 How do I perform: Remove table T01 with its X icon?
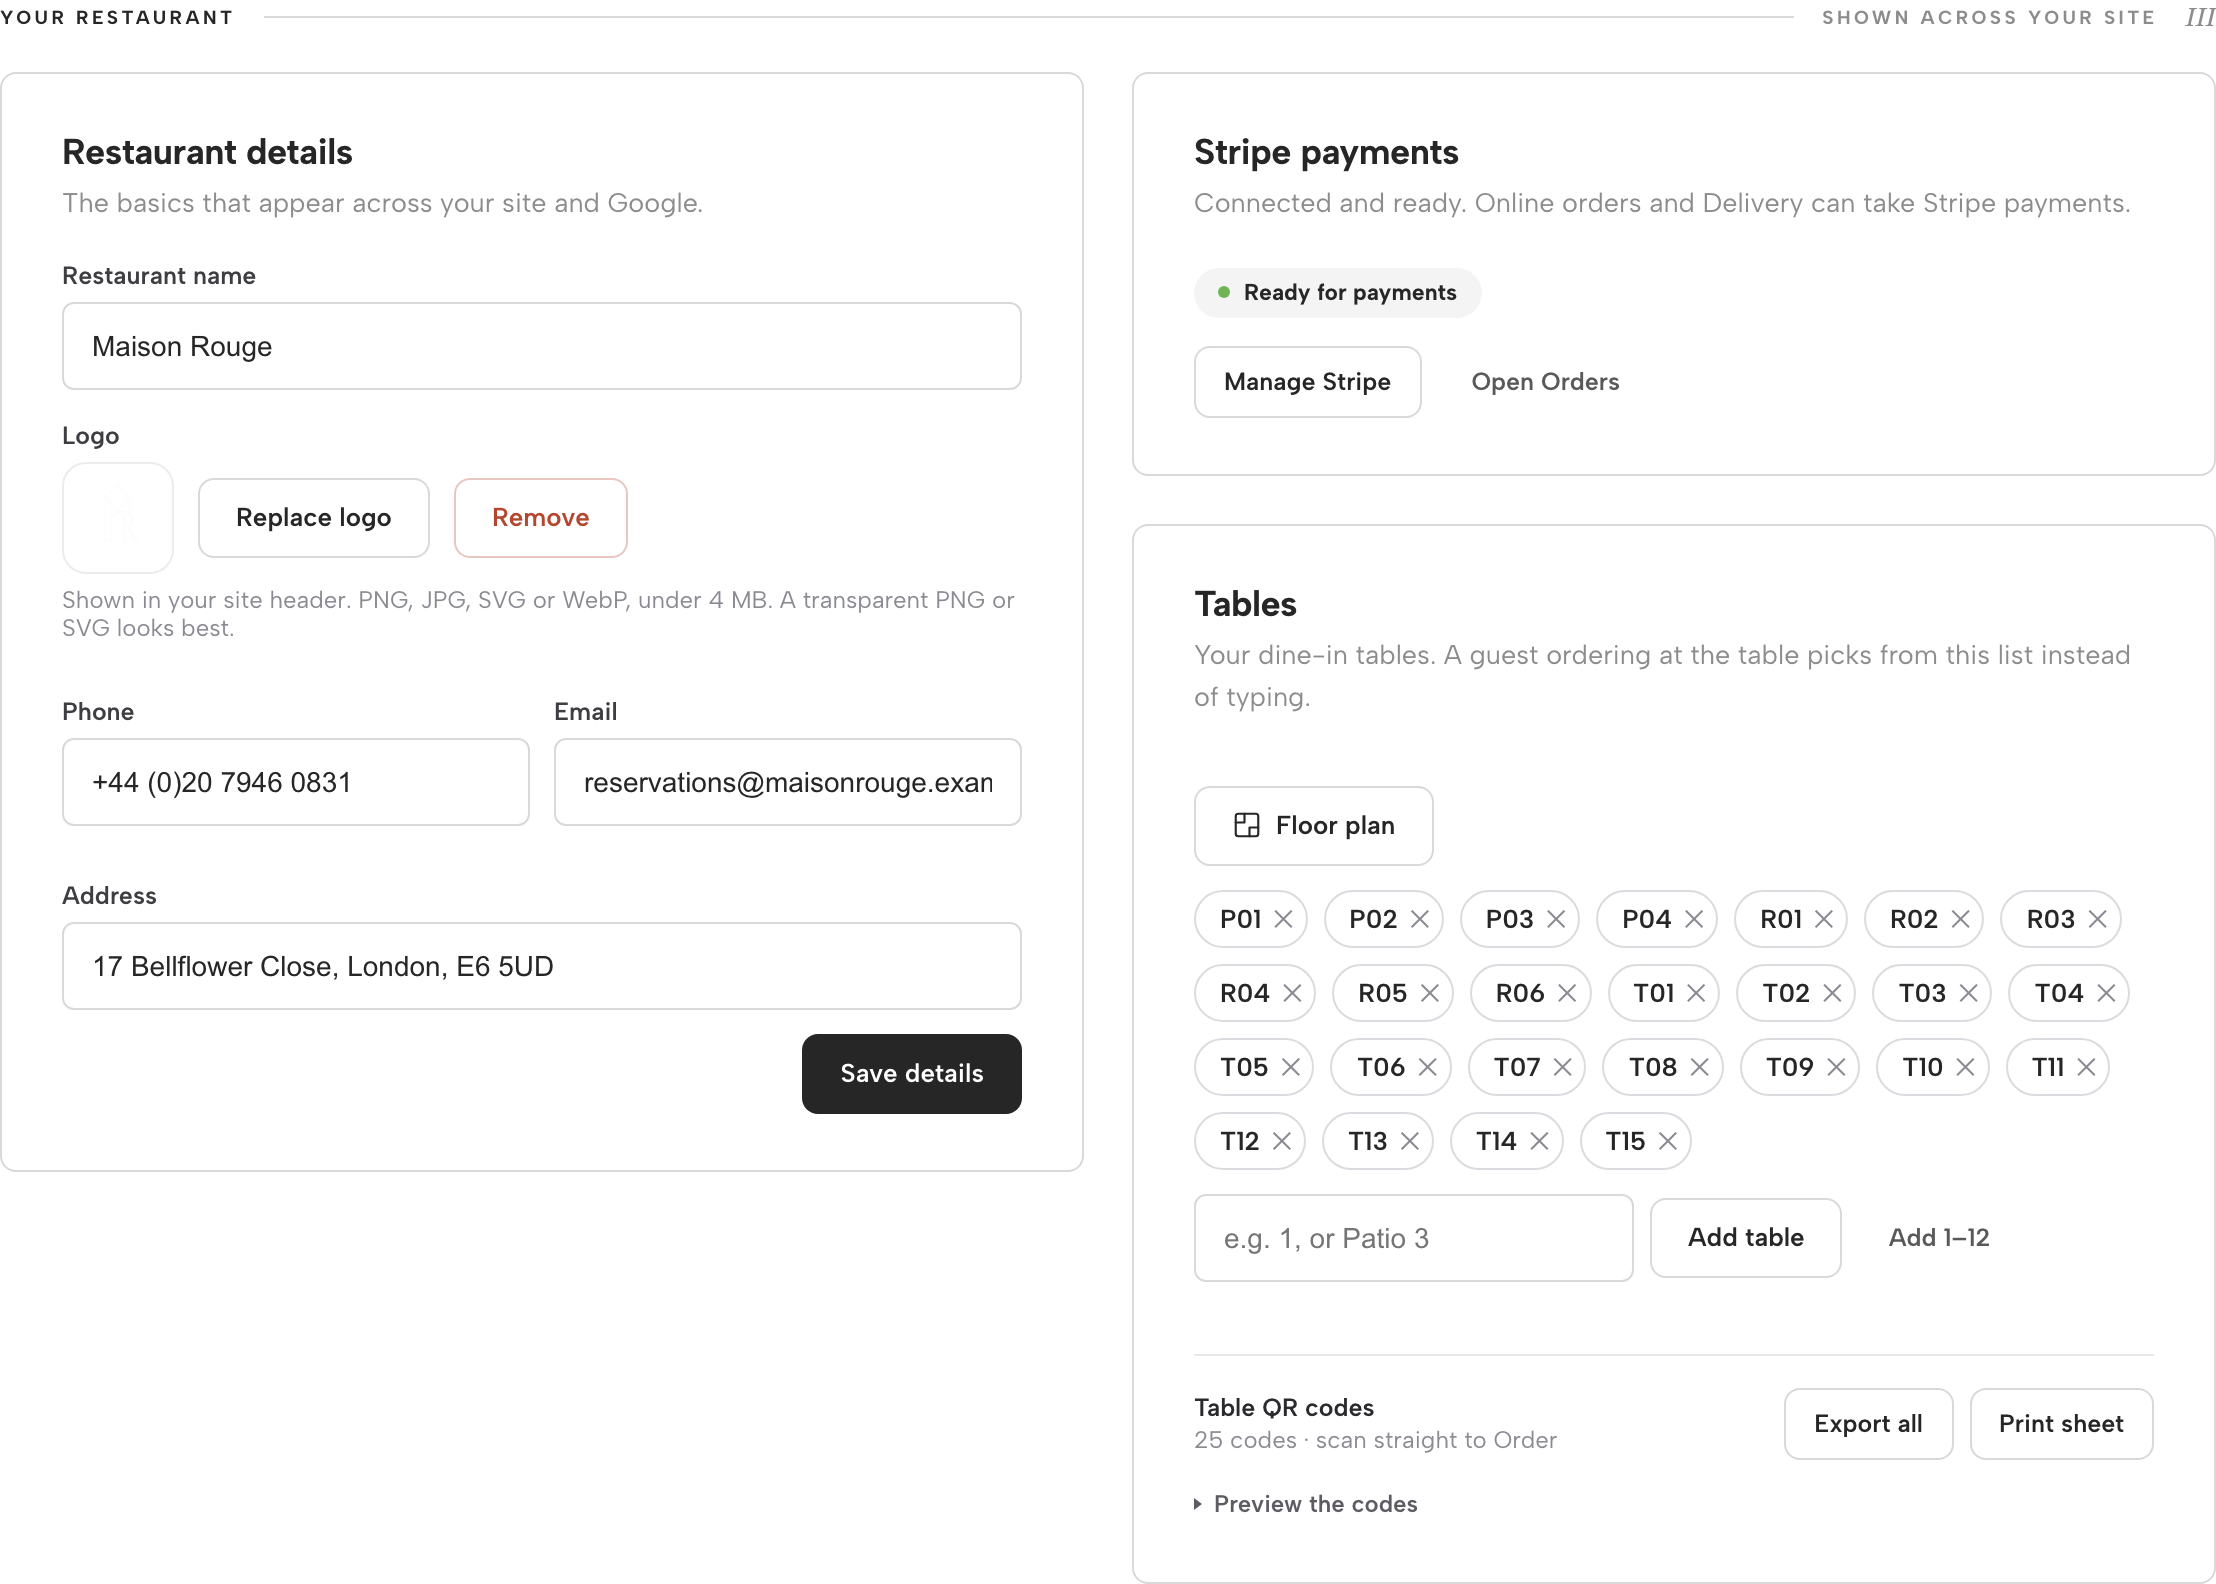[1696, 993]
